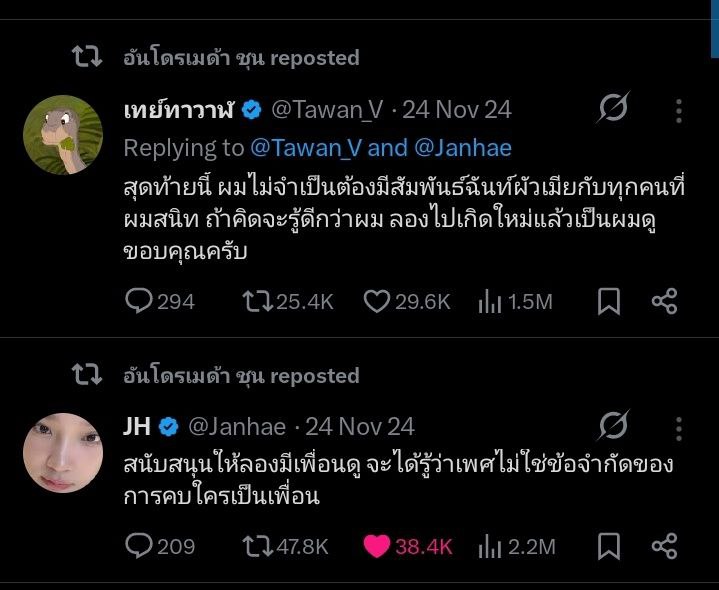Open JH's profile picture

(x=62, y=452)
